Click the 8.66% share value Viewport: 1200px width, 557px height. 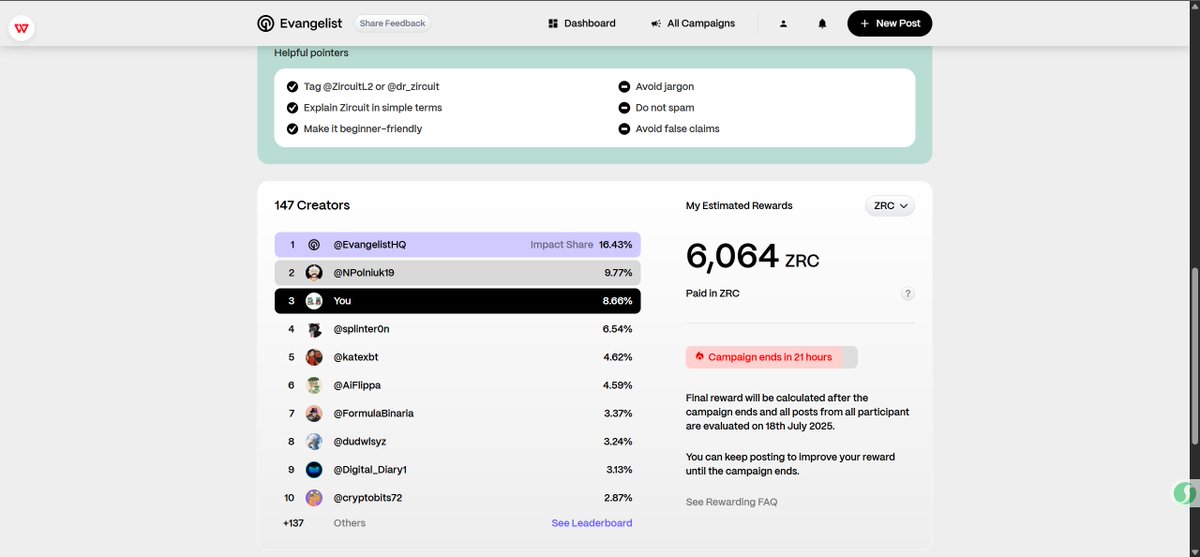pyautogui.click(x=617, y=300)
